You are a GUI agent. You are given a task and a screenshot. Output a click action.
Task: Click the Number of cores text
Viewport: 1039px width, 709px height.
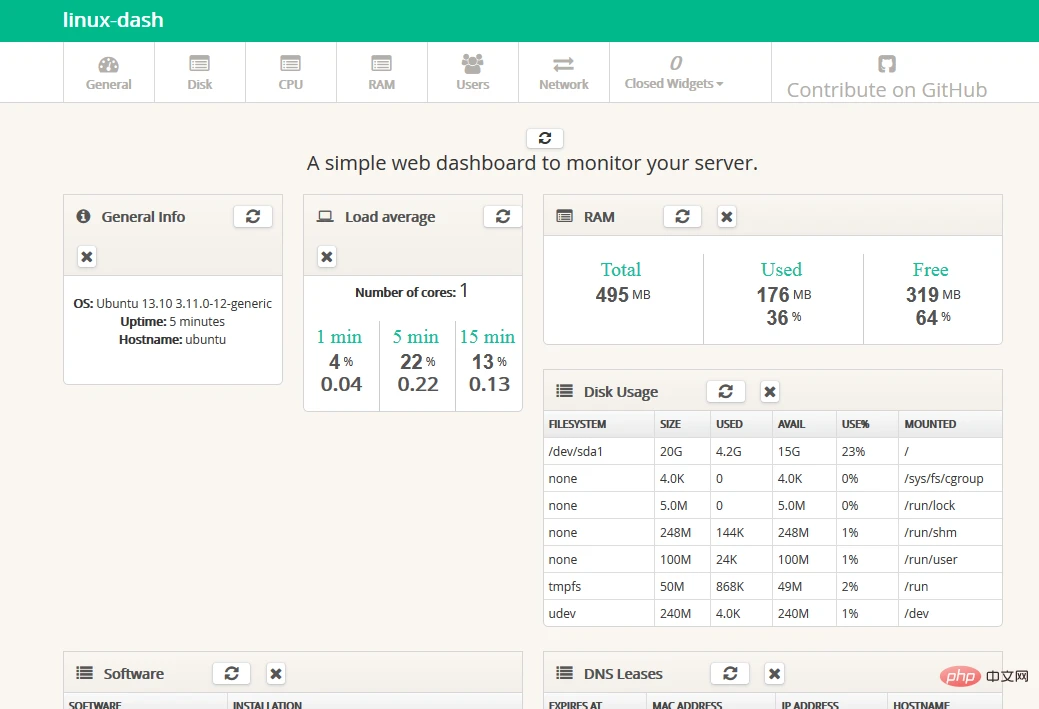tap(411, 292)
